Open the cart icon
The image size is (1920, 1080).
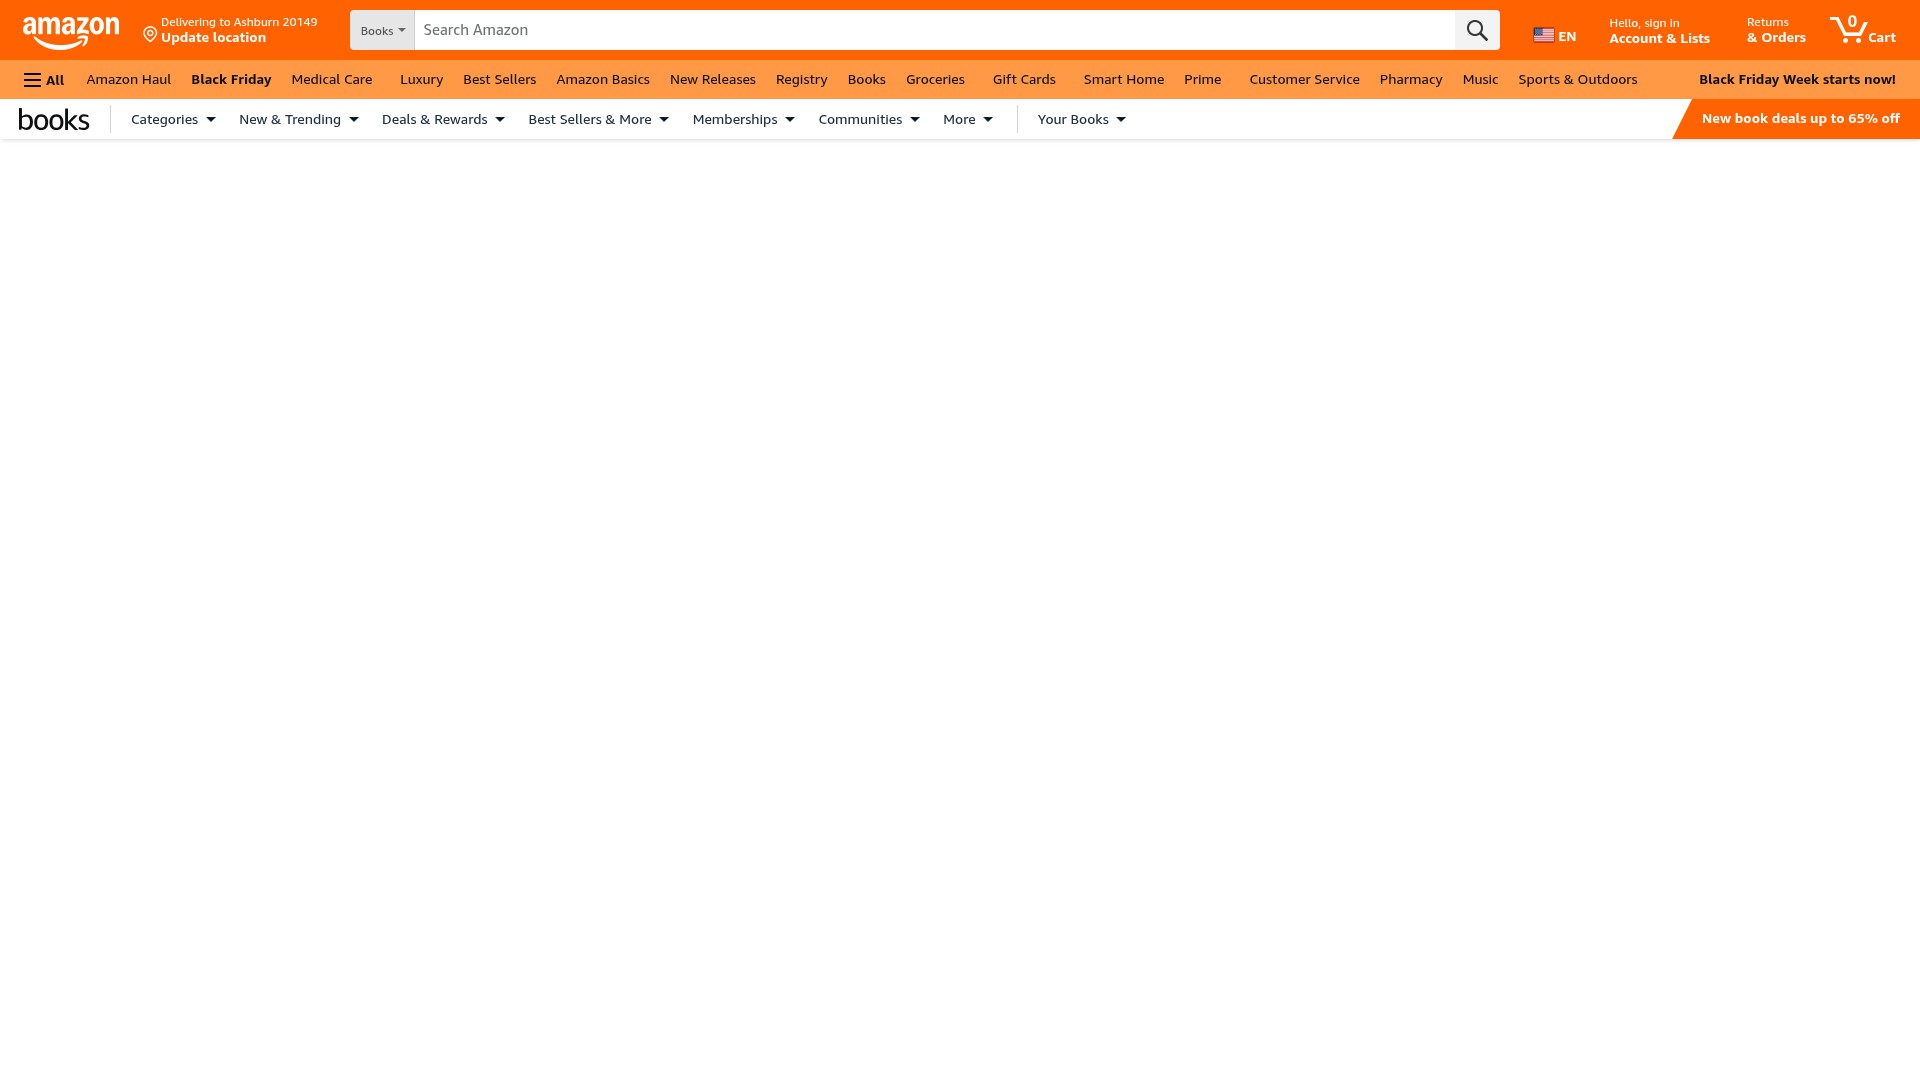1862,30
